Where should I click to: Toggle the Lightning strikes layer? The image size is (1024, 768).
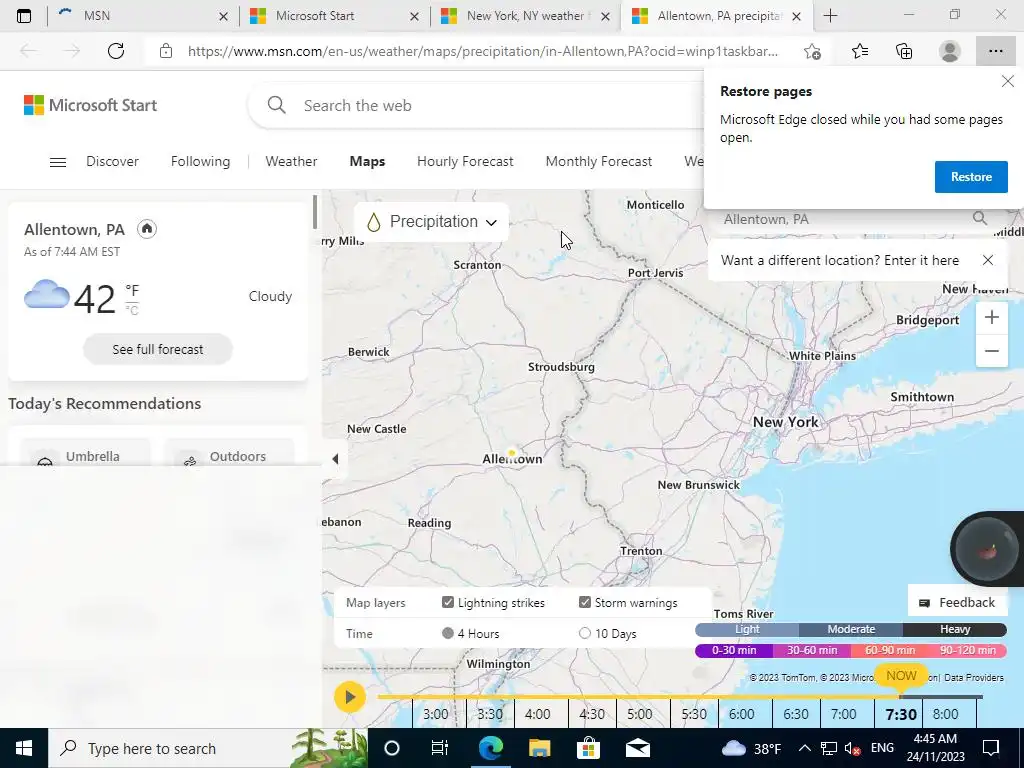pos(447,602)
